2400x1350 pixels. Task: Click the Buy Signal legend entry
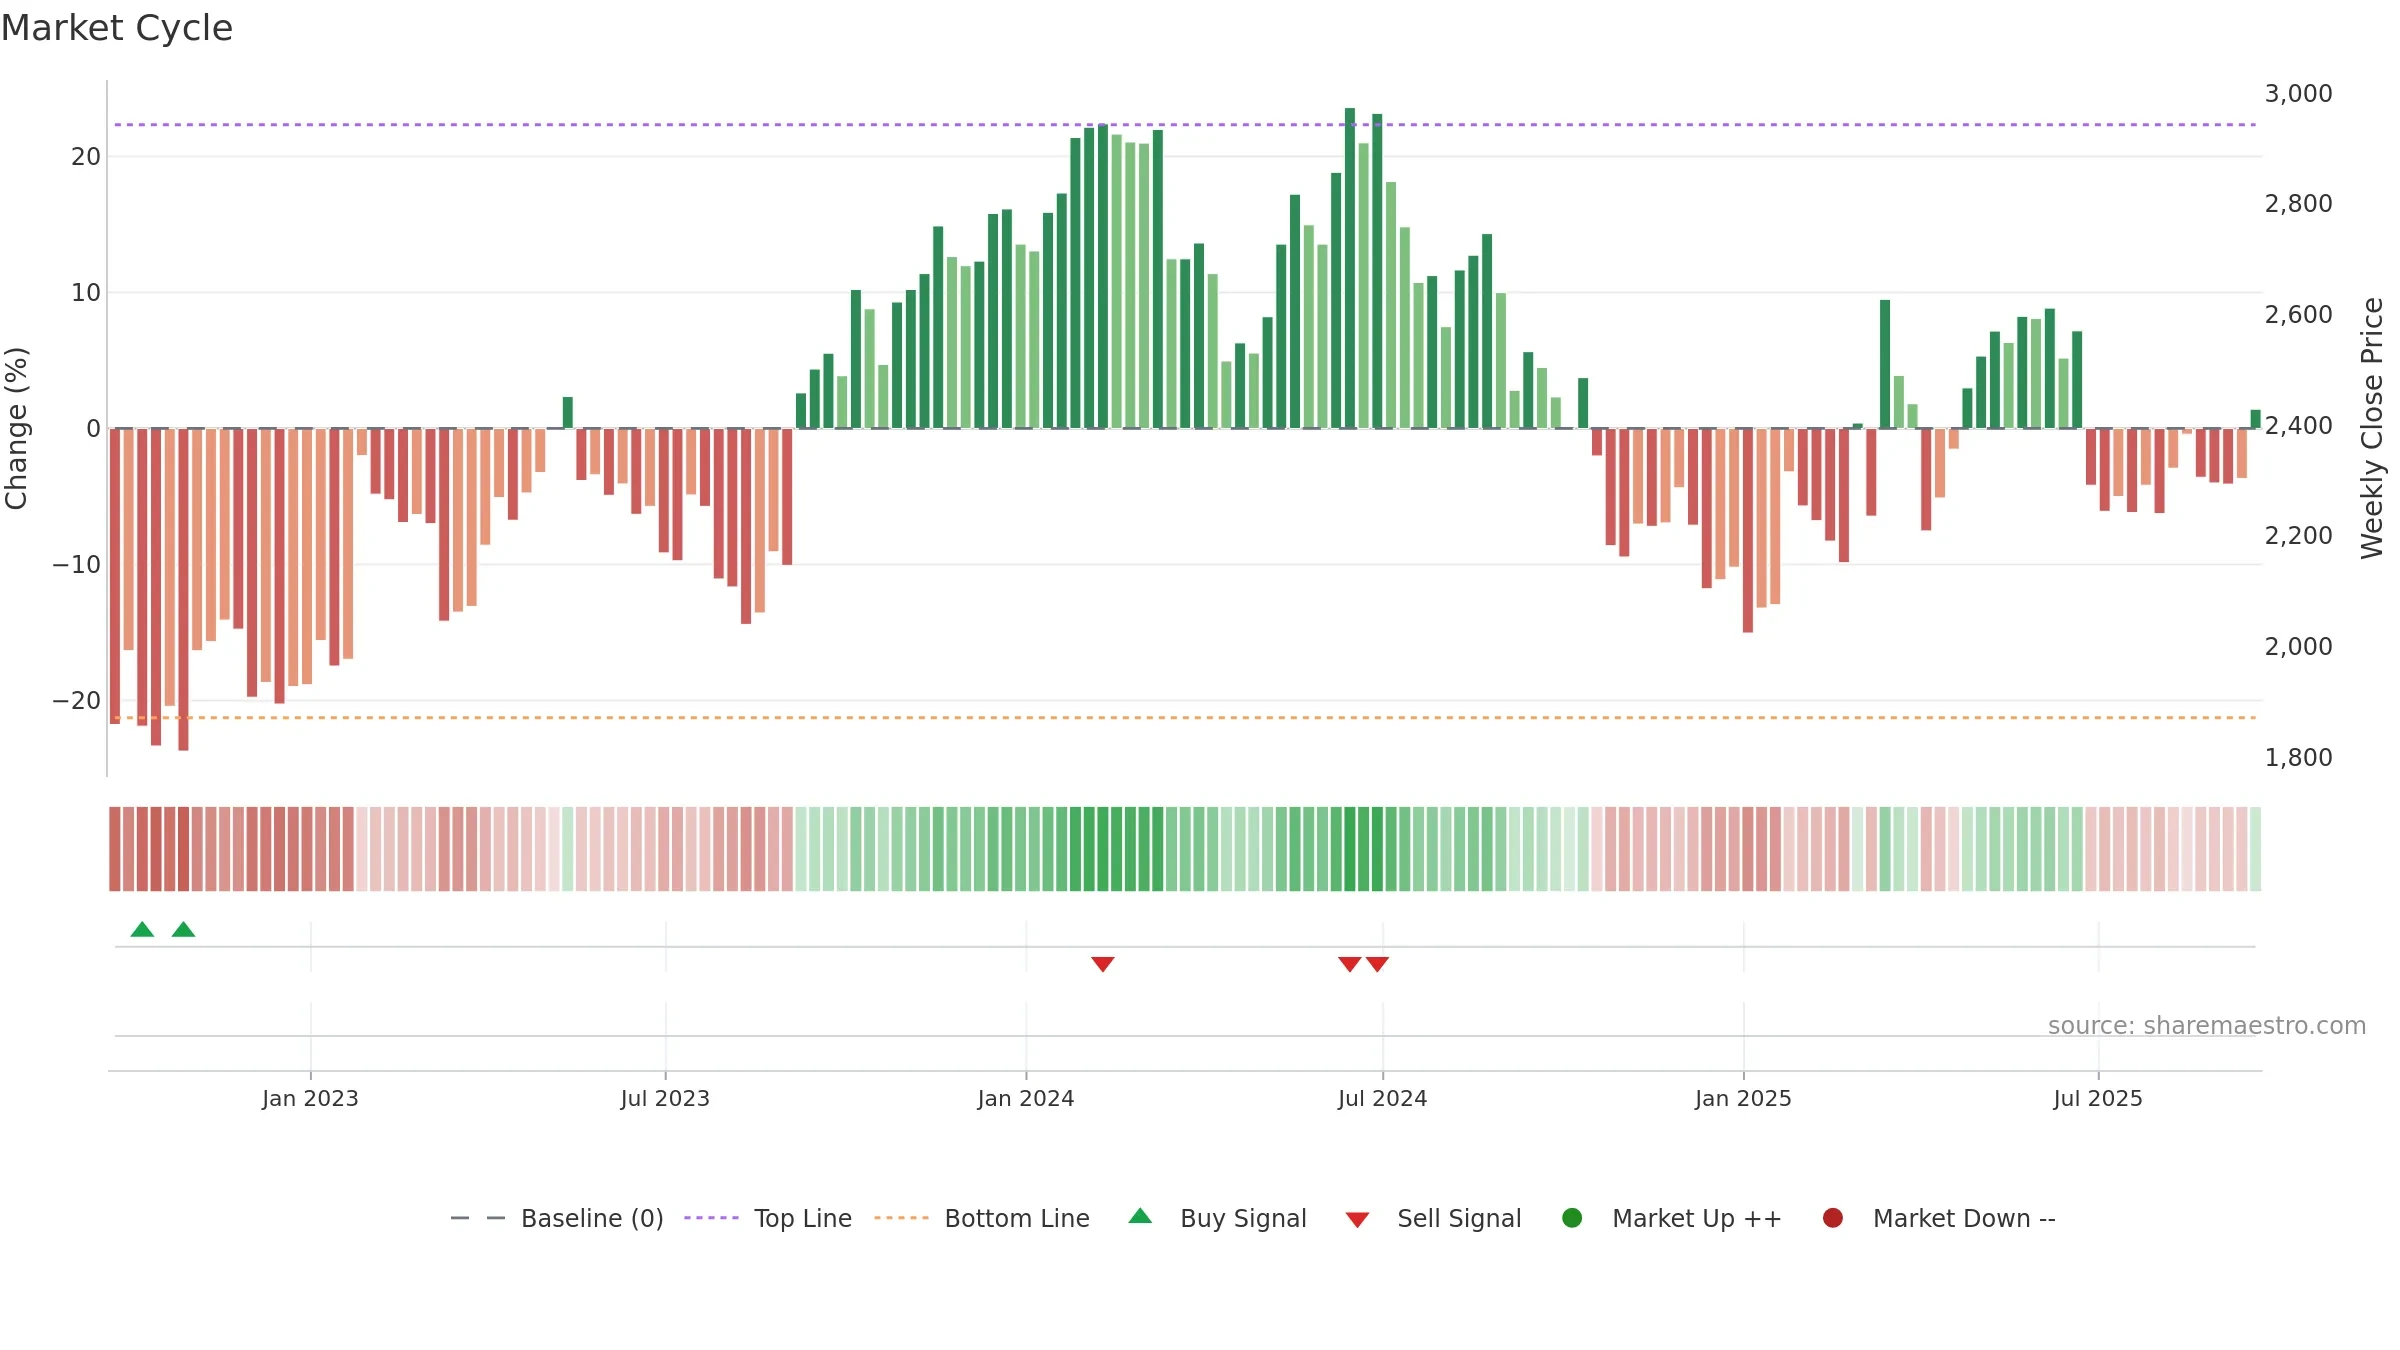coord(1217,1218)
